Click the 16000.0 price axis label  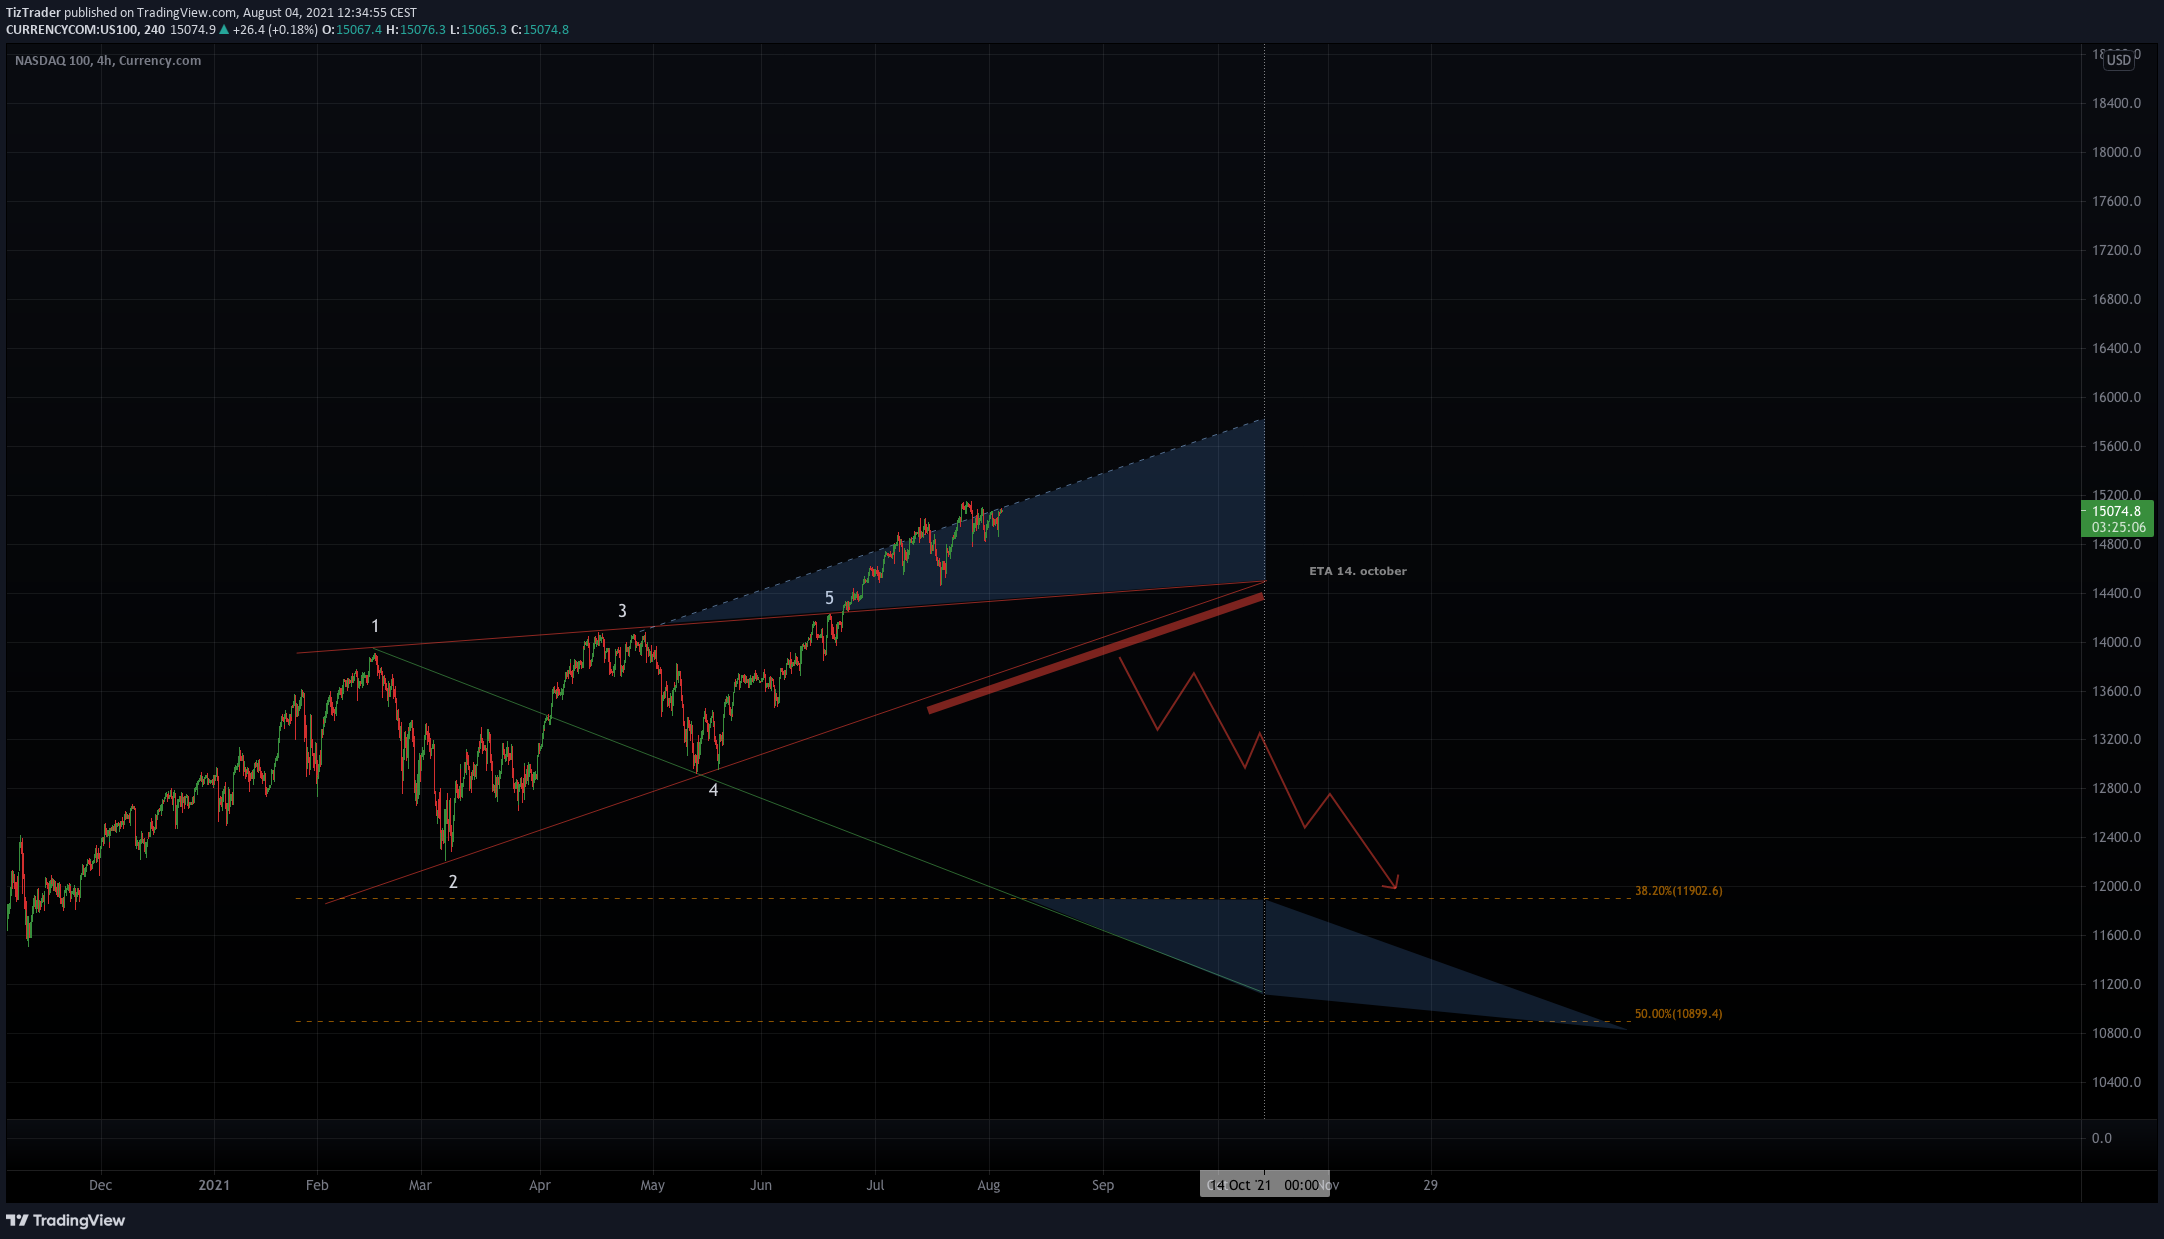point(2116,397)
